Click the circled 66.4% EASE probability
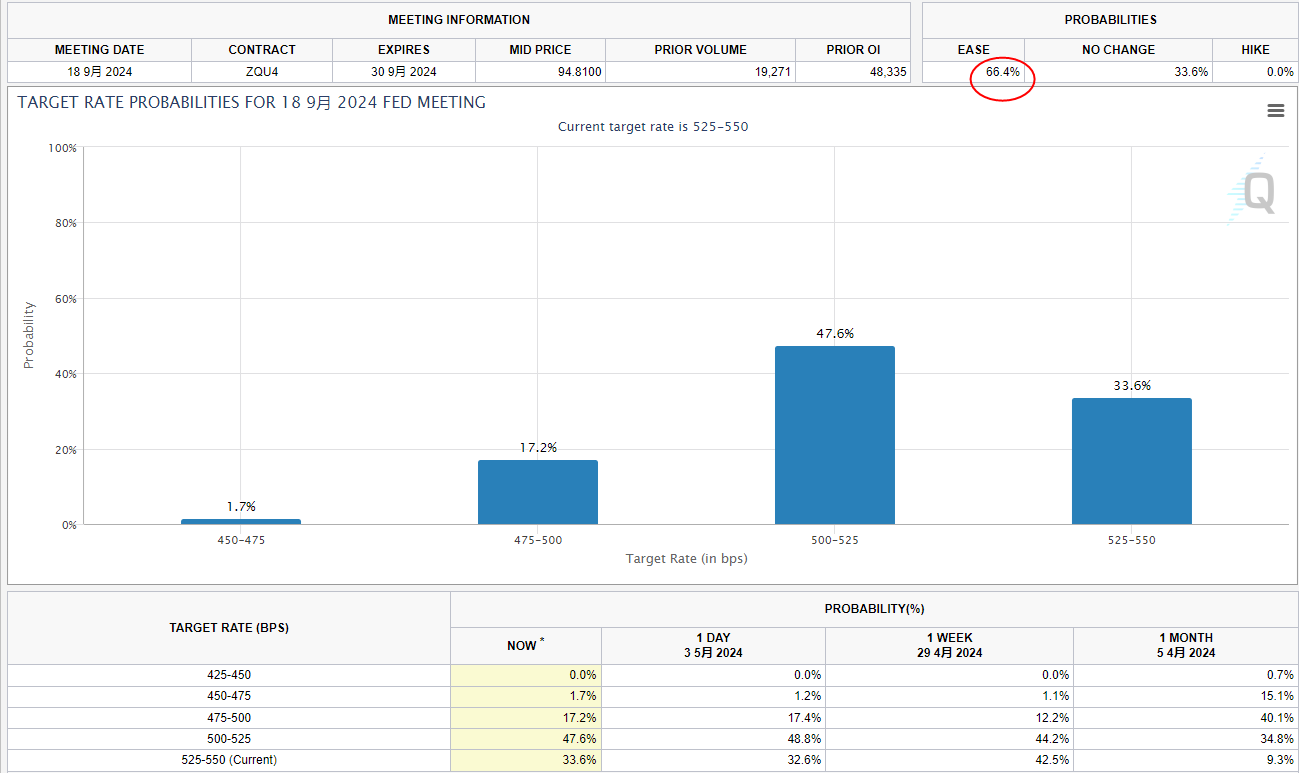The width and height of the screenshot is (1299, 773). pyautogui.click(x=1002, y=72)
